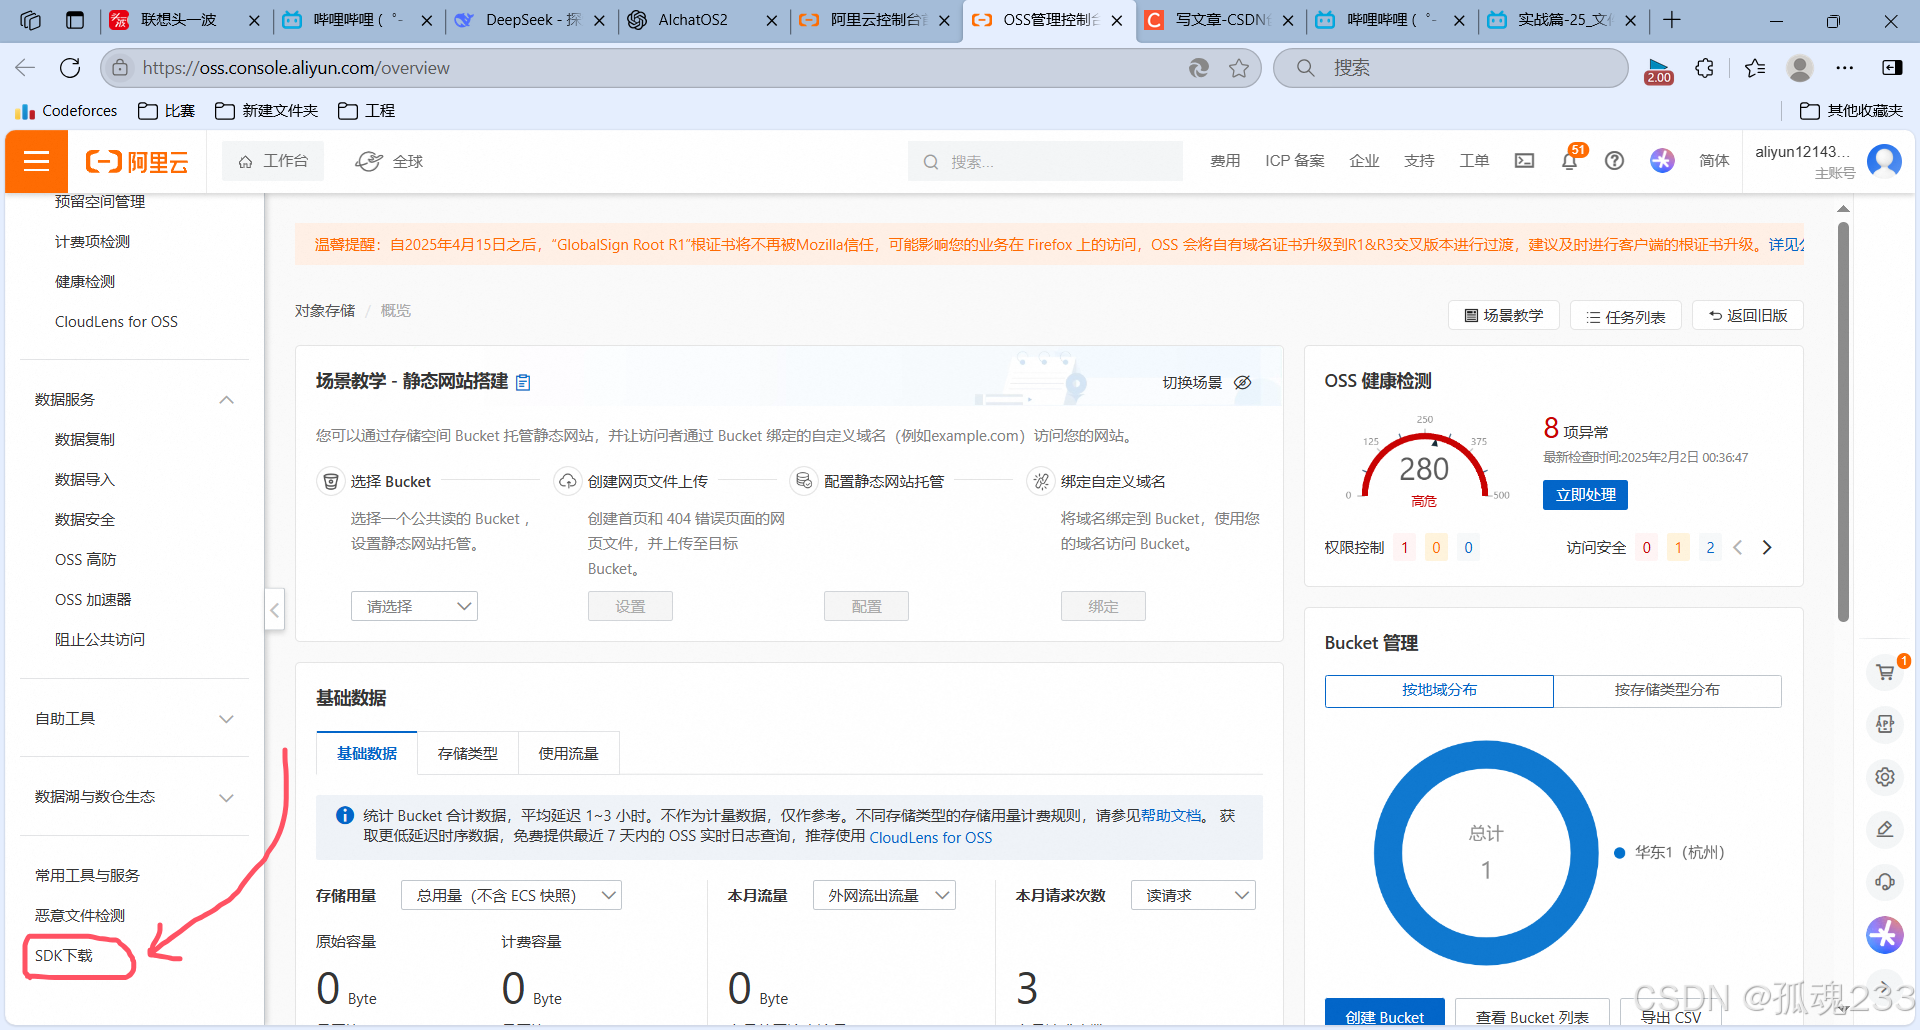The image size is (1920, 1030).
Task: Open Edge settings ellipsis menu
Action: (x=1845, y=68)
